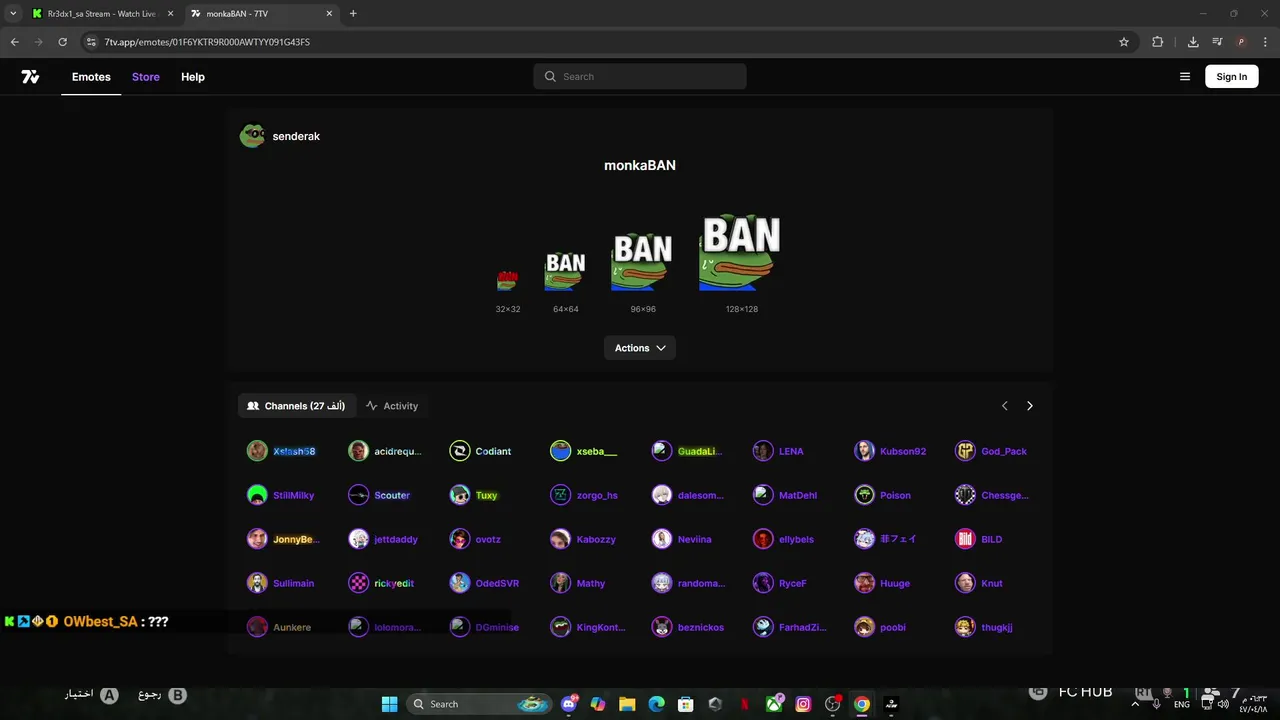Go to the previous channels page arrow

pyautogui.click(x=1005, y=406)
